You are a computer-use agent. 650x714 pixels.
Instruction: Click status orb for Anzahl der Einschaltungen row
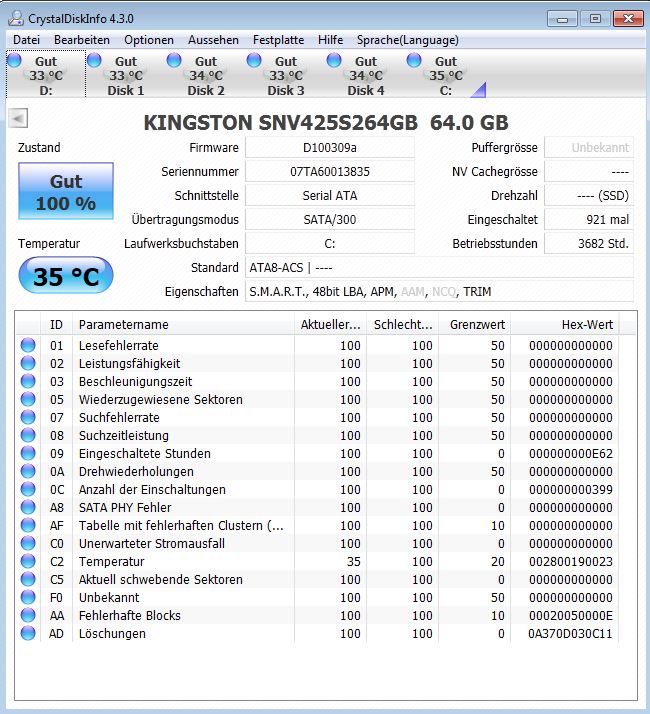28,489
